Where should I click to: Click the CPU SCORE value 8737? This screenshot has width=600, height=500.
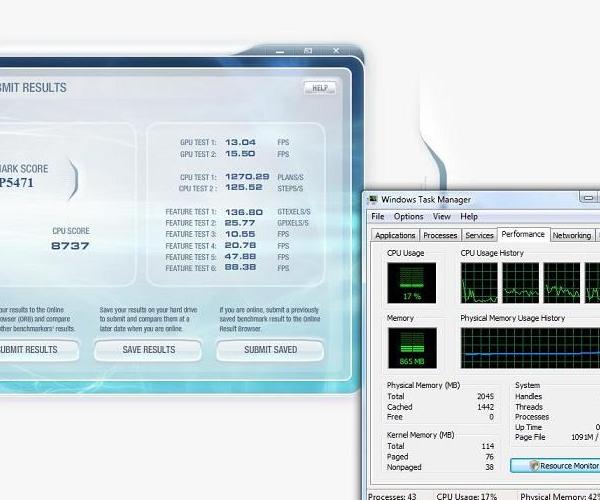coord(70,246)
